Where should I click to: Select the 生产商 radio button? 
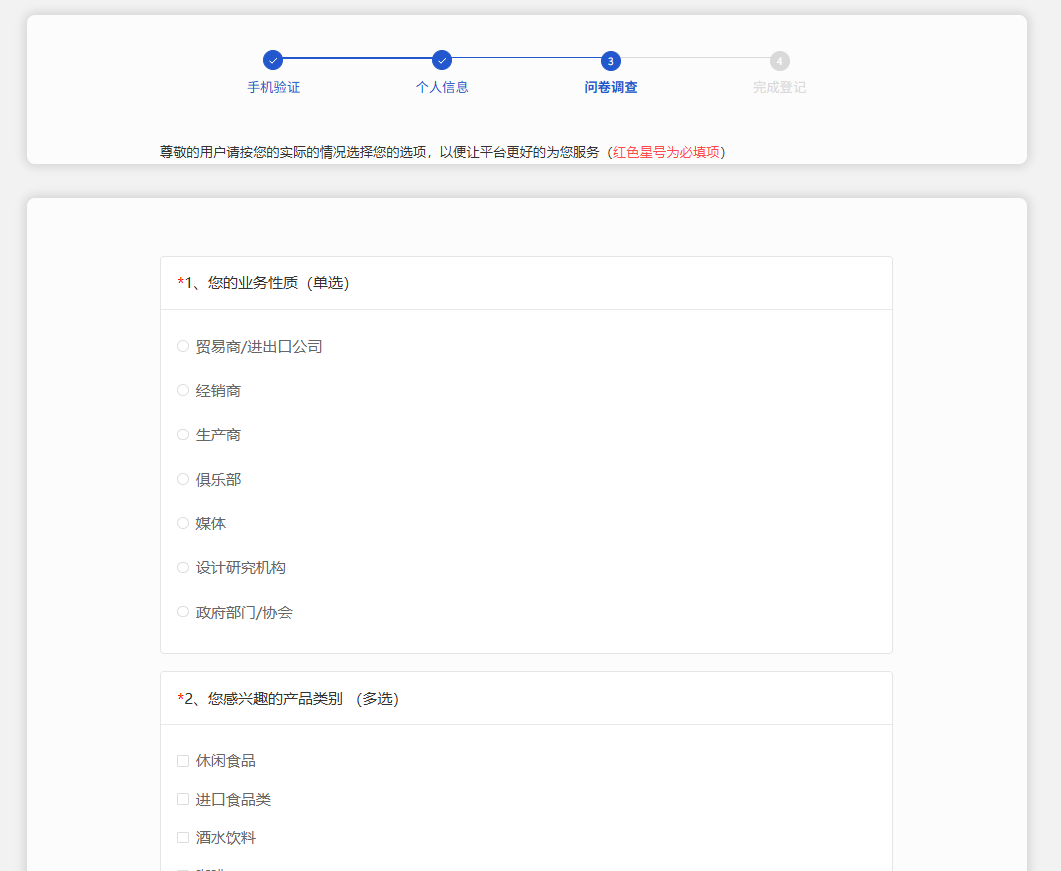tap(183, 435)
